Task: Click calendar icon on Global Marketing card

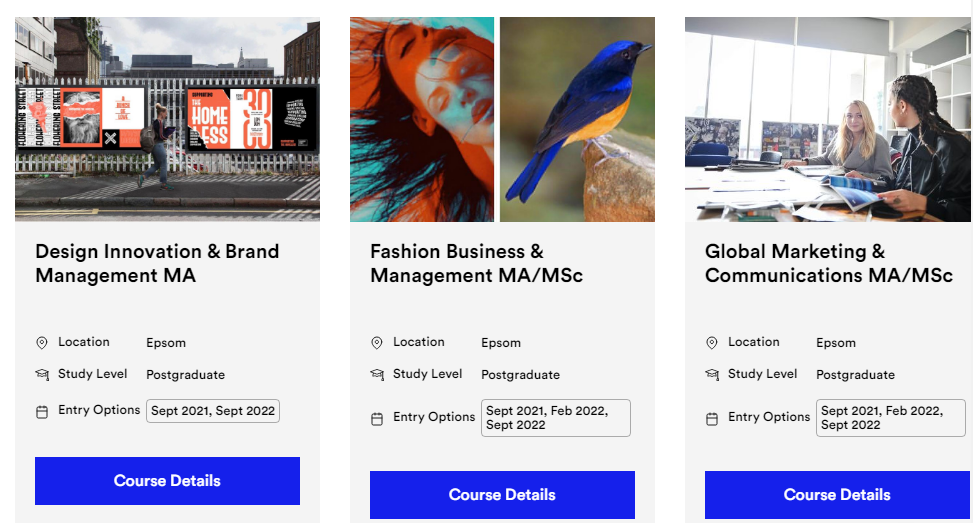Action: [712, 418]
